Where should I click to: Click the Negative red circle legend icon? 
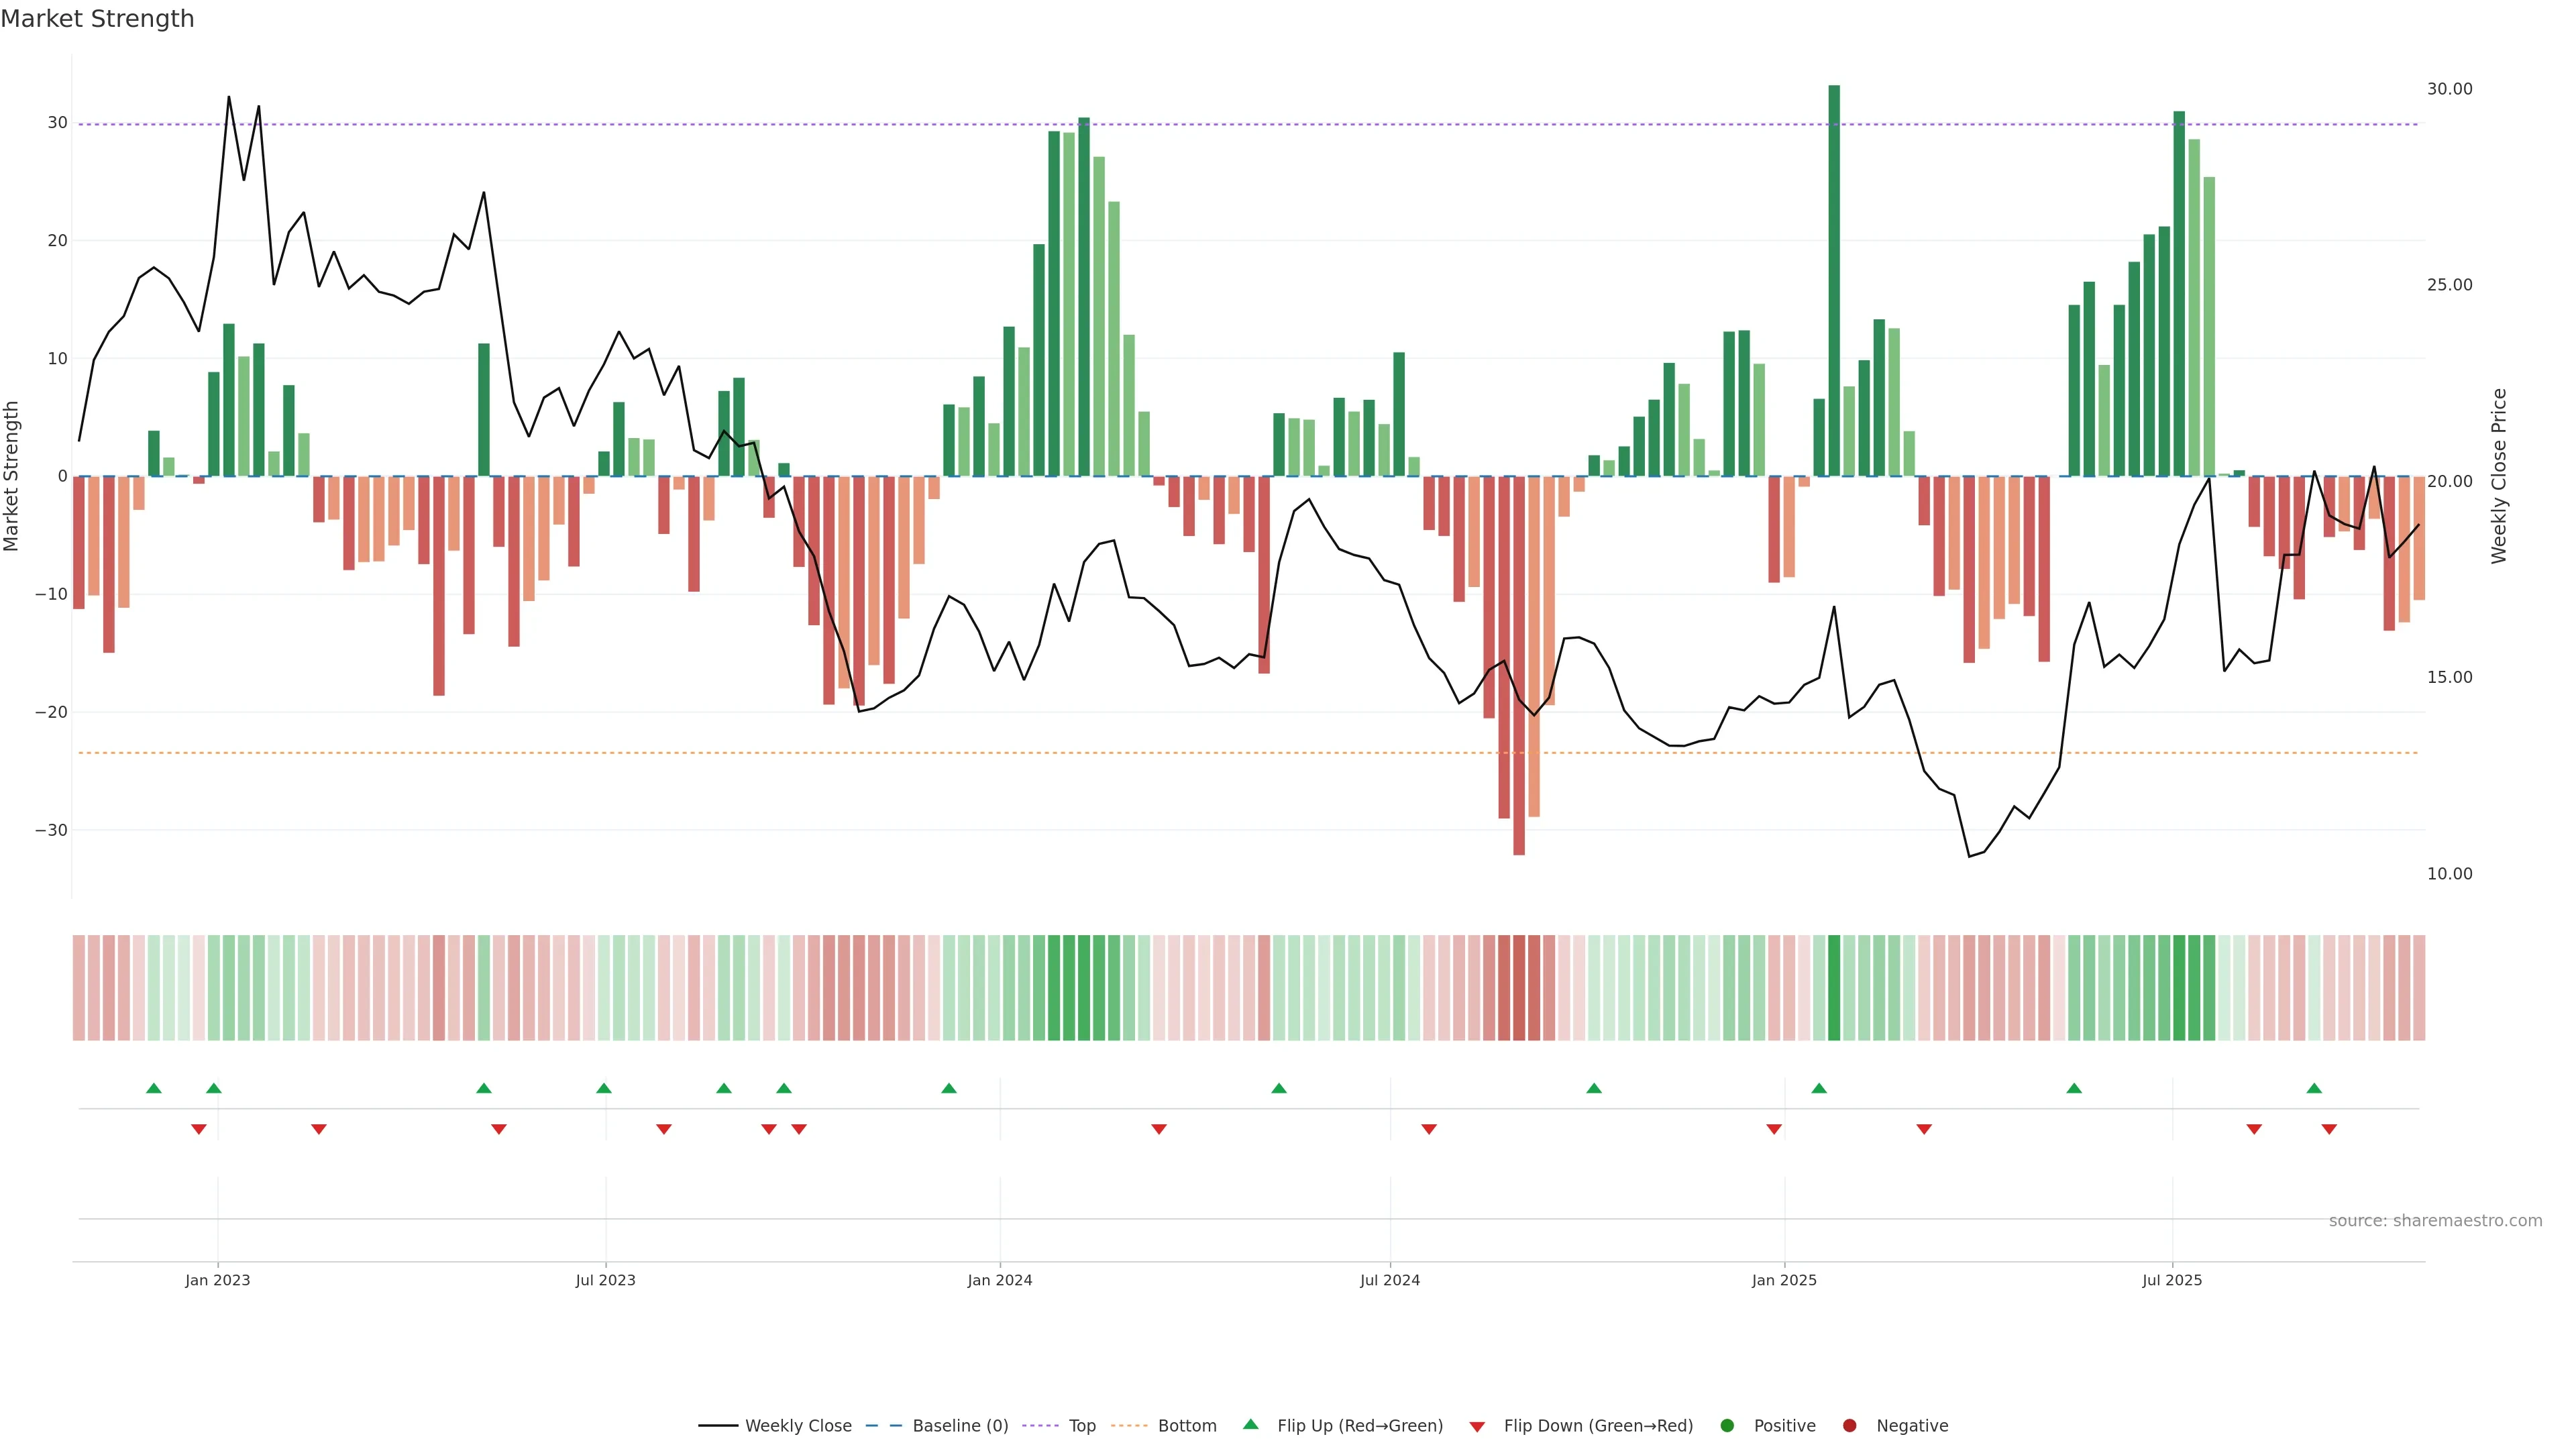(1849, 1426)
